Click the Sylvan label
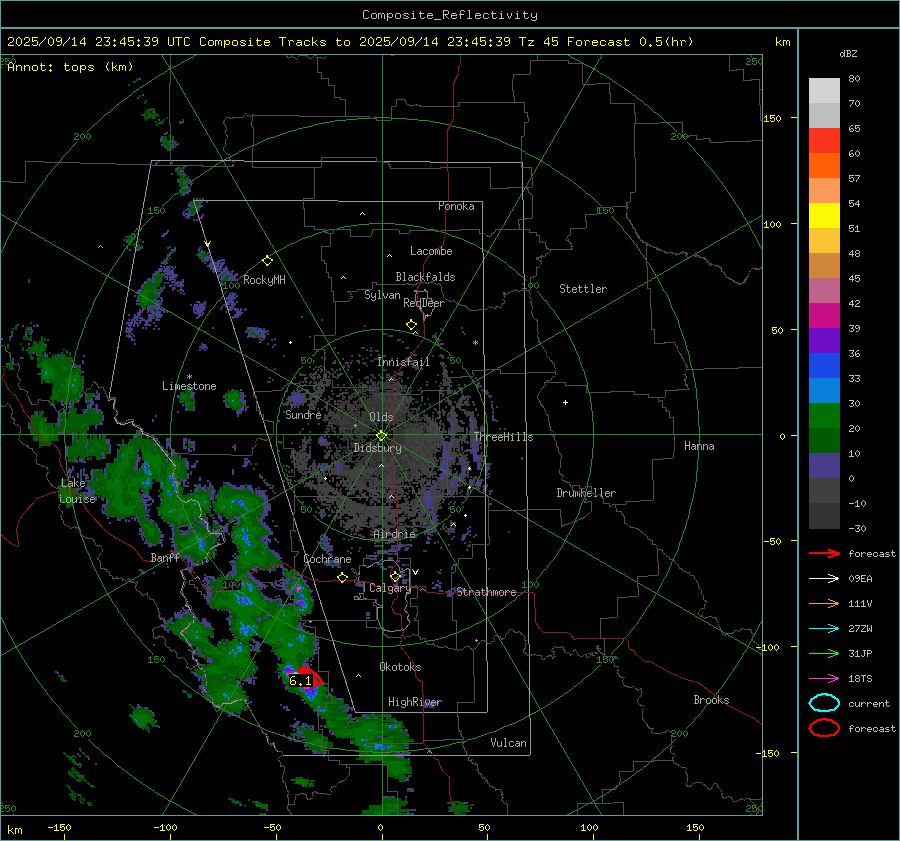Screen dimensions: 900x841 click(382, 295)
